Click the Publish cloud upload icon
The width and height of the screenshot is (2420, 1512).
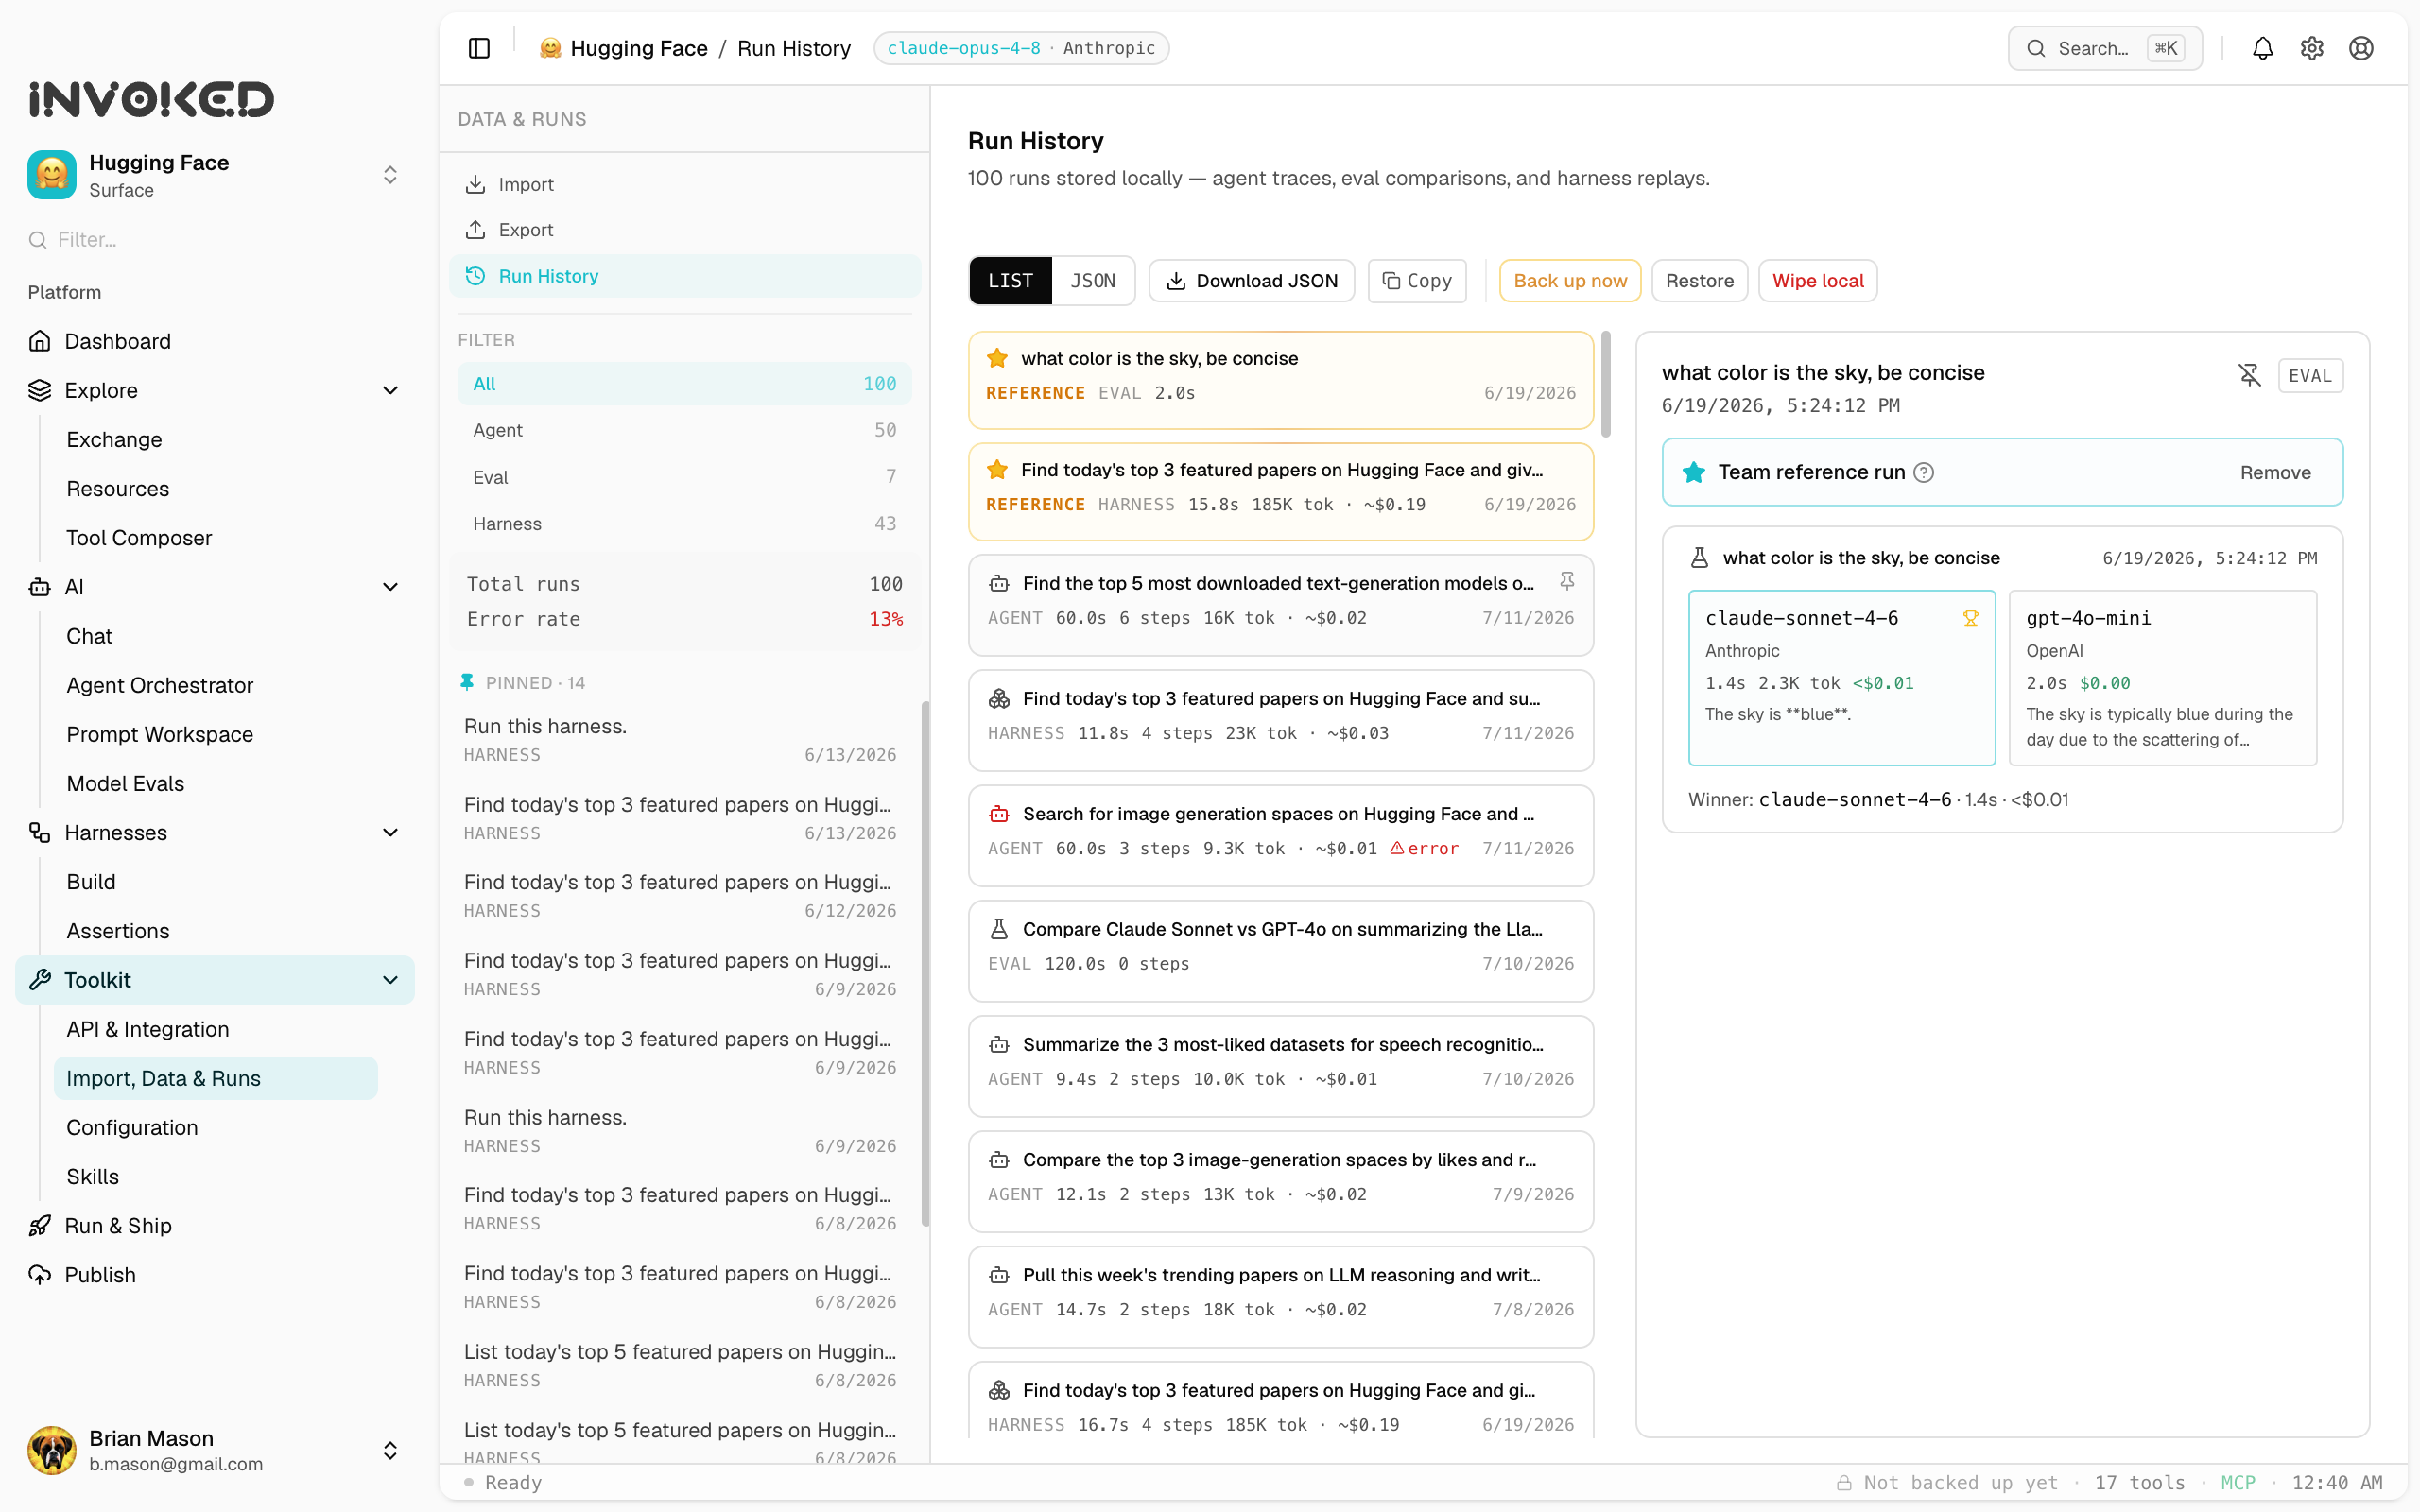pos(40,1275)
